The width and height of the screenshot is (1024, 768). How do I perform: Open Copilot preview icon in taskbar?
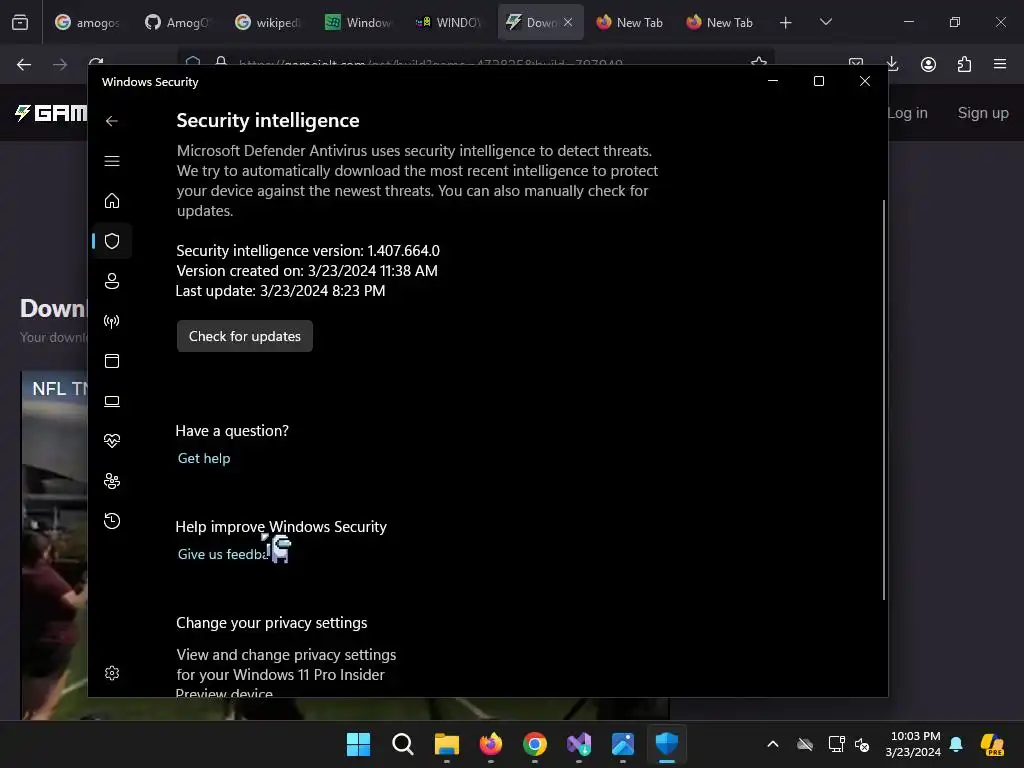(x=992, y=744)
